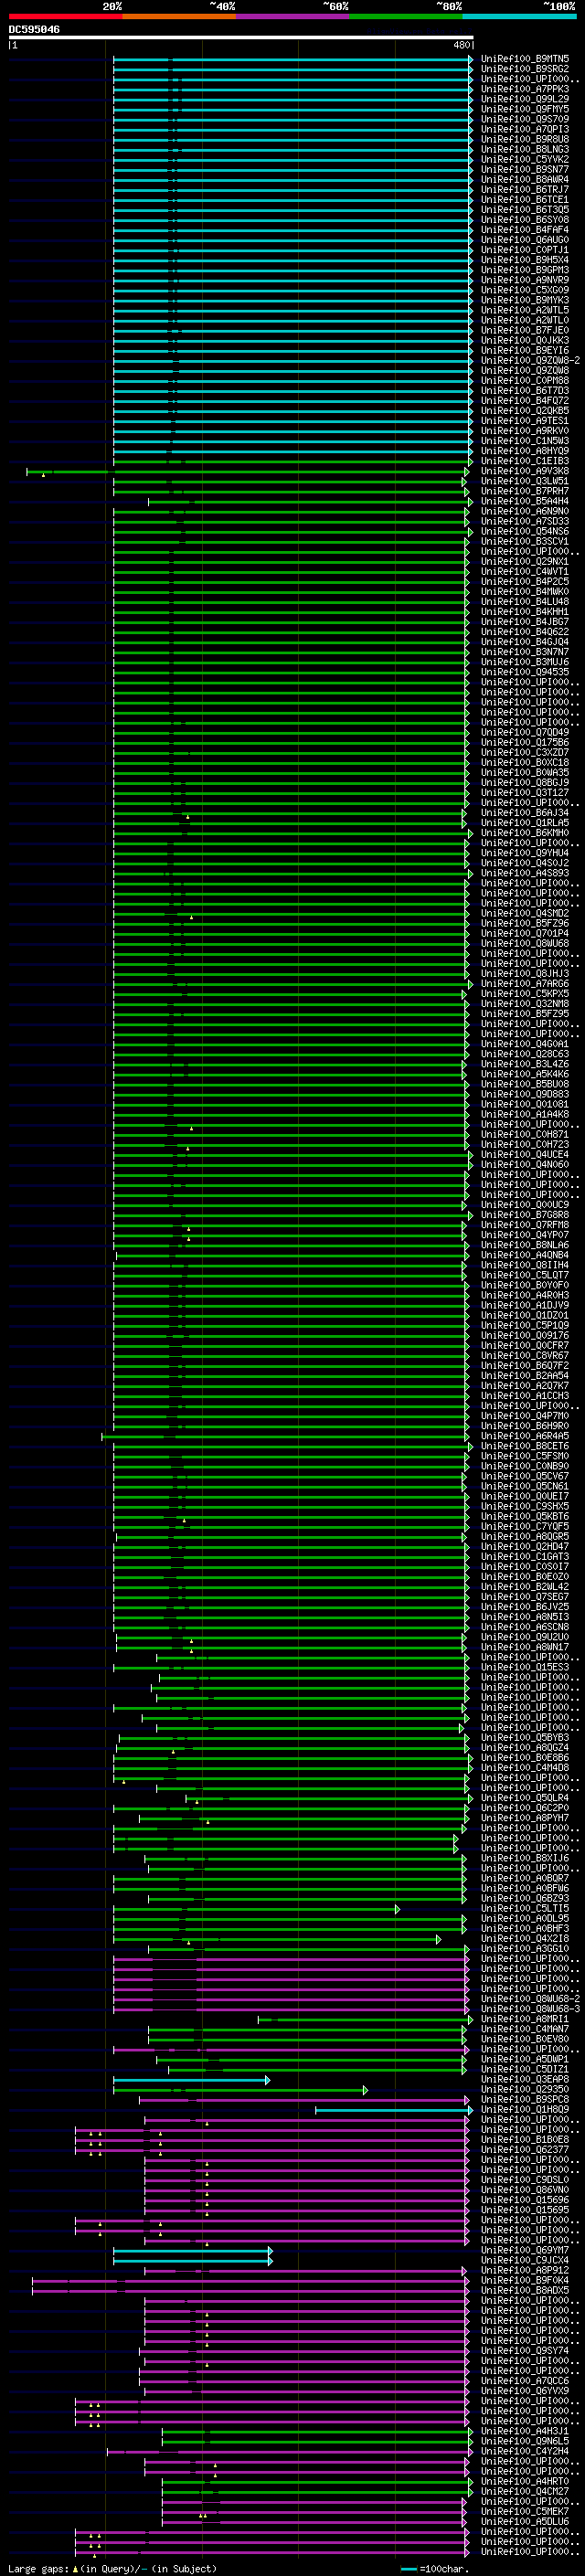Viewport: 585px width, 2576px height.
Task: Click the UniRef100_A9V3K8 entry
Action: (525, 471)
